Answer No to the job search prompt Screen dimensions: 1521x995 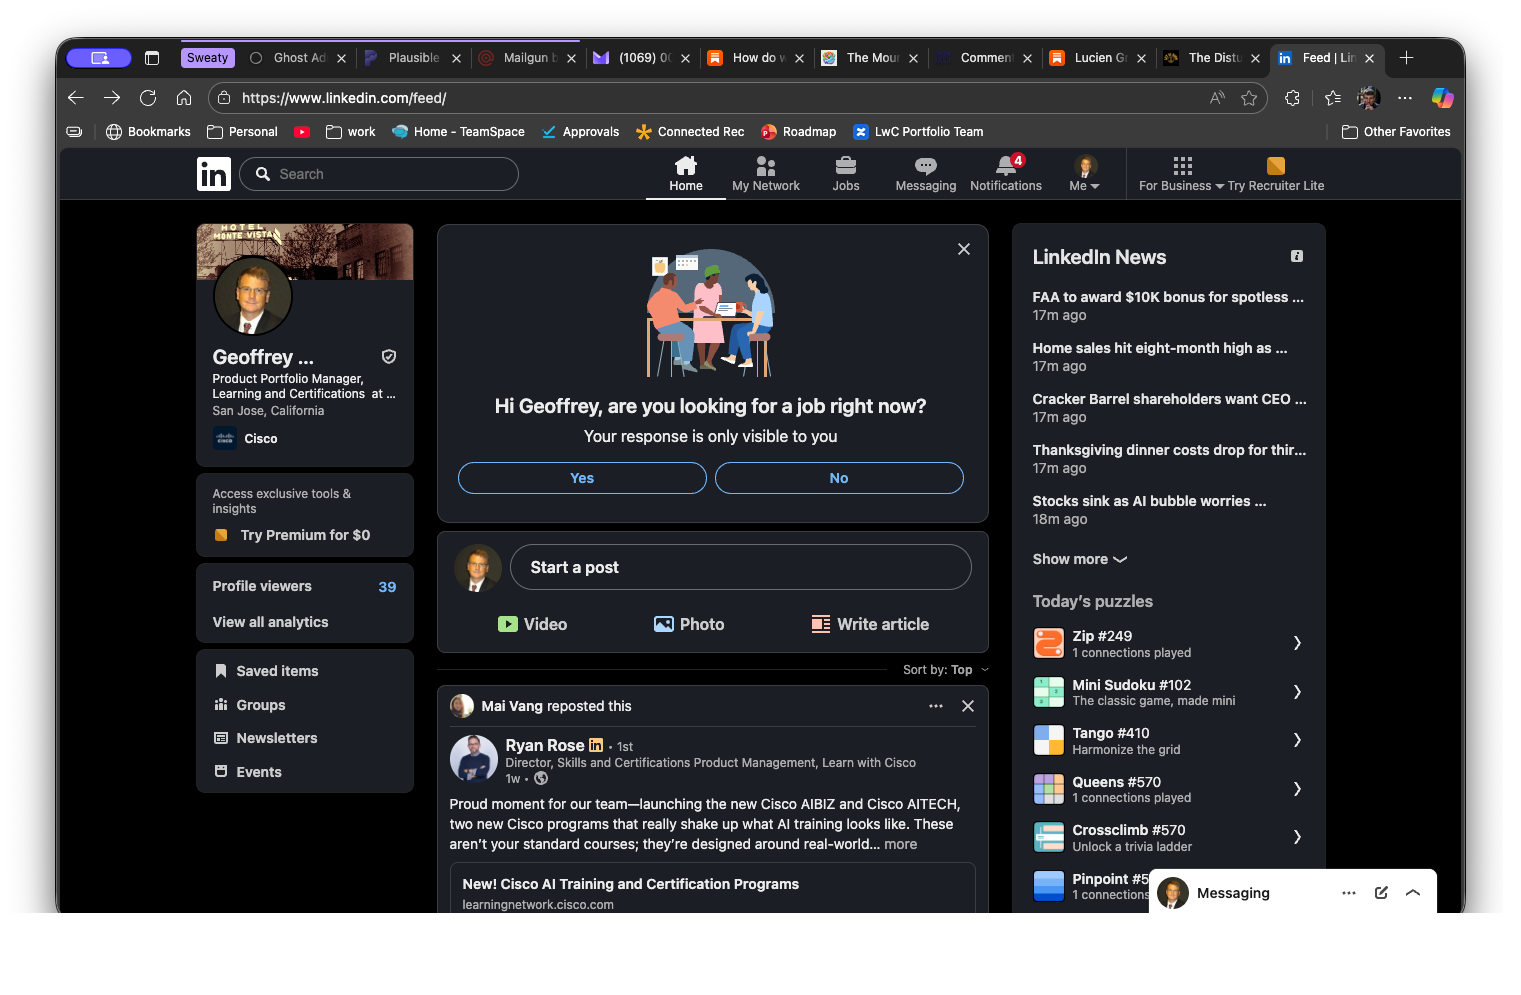(x=839, y=478)
